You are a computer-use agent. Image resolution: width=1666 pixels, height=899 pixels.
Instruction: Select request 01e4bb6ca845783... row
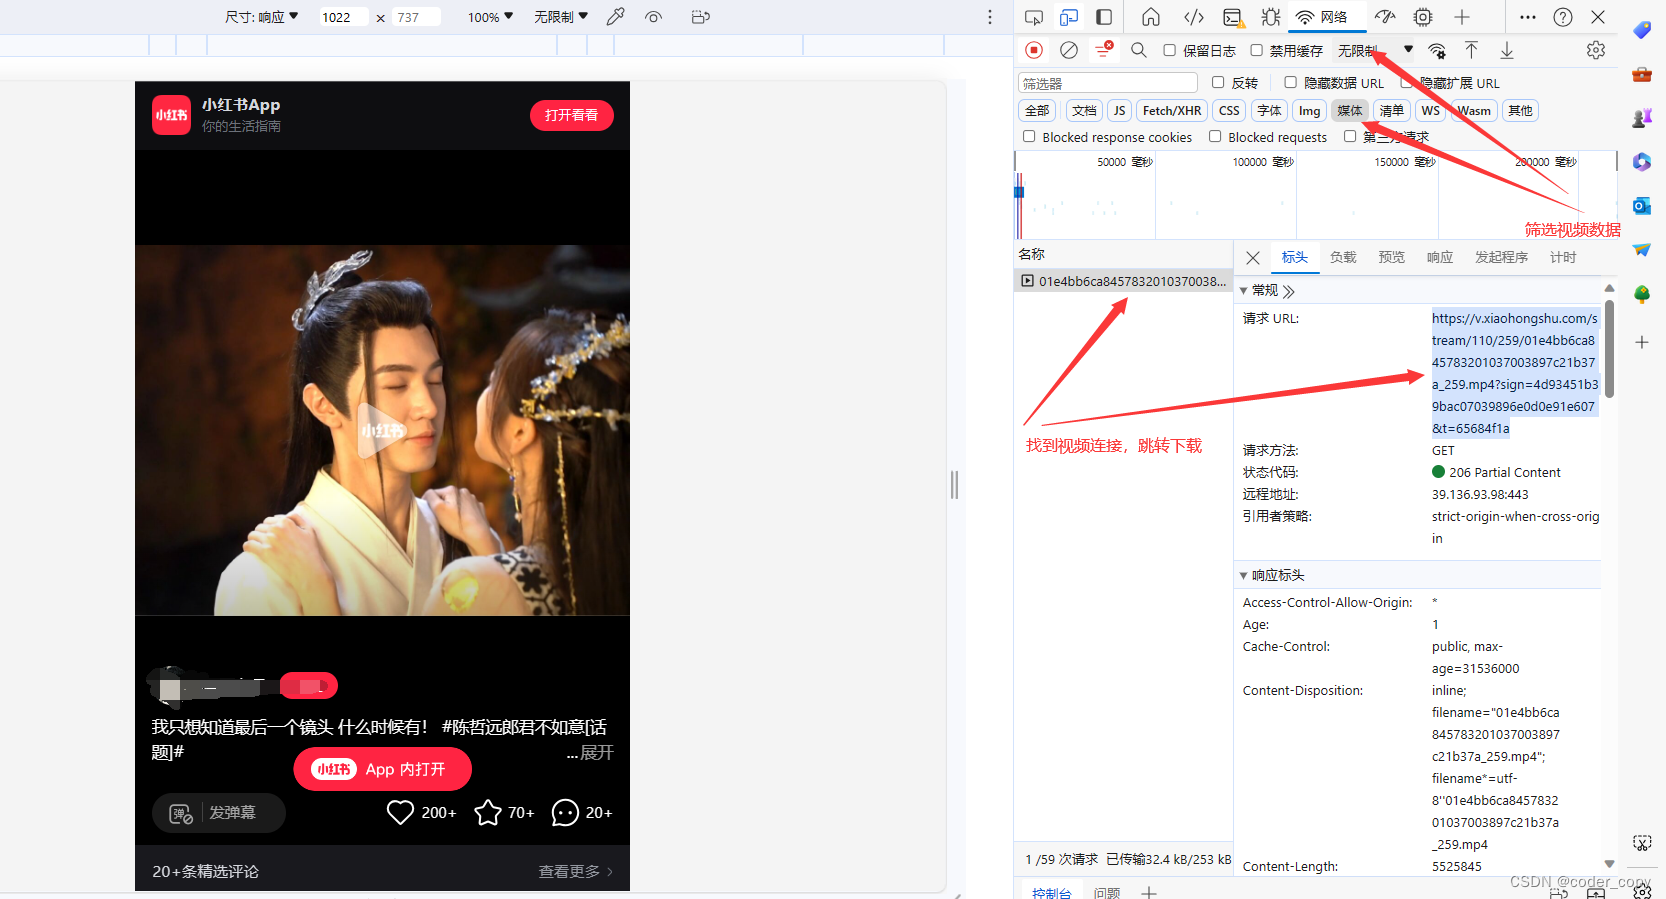(x=1123, y=281)
